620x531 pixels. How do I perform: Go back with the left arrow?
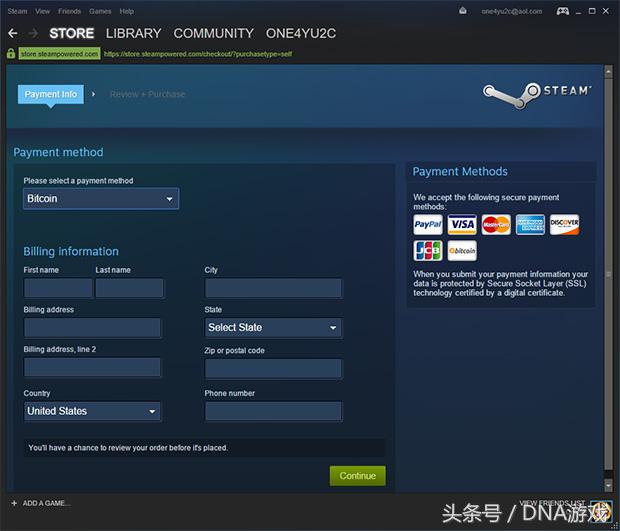click(x=13, y=33)
